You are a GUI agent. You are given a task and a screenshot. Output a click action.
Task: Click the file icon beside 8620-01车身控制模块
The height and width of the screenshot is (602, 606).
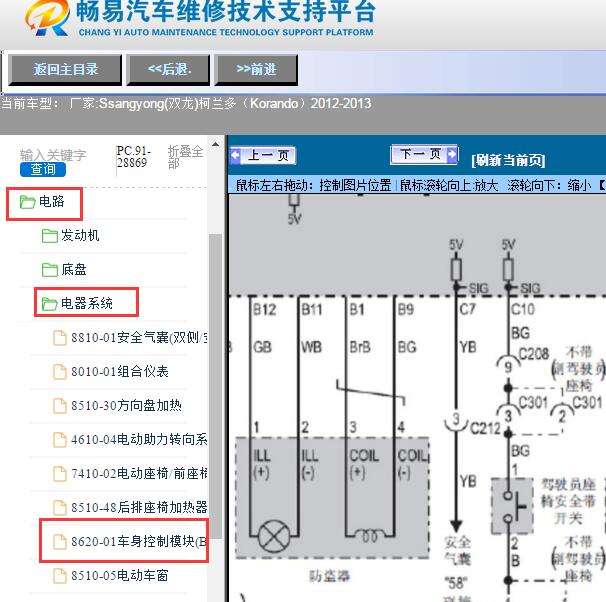click(x=60, y=542)
